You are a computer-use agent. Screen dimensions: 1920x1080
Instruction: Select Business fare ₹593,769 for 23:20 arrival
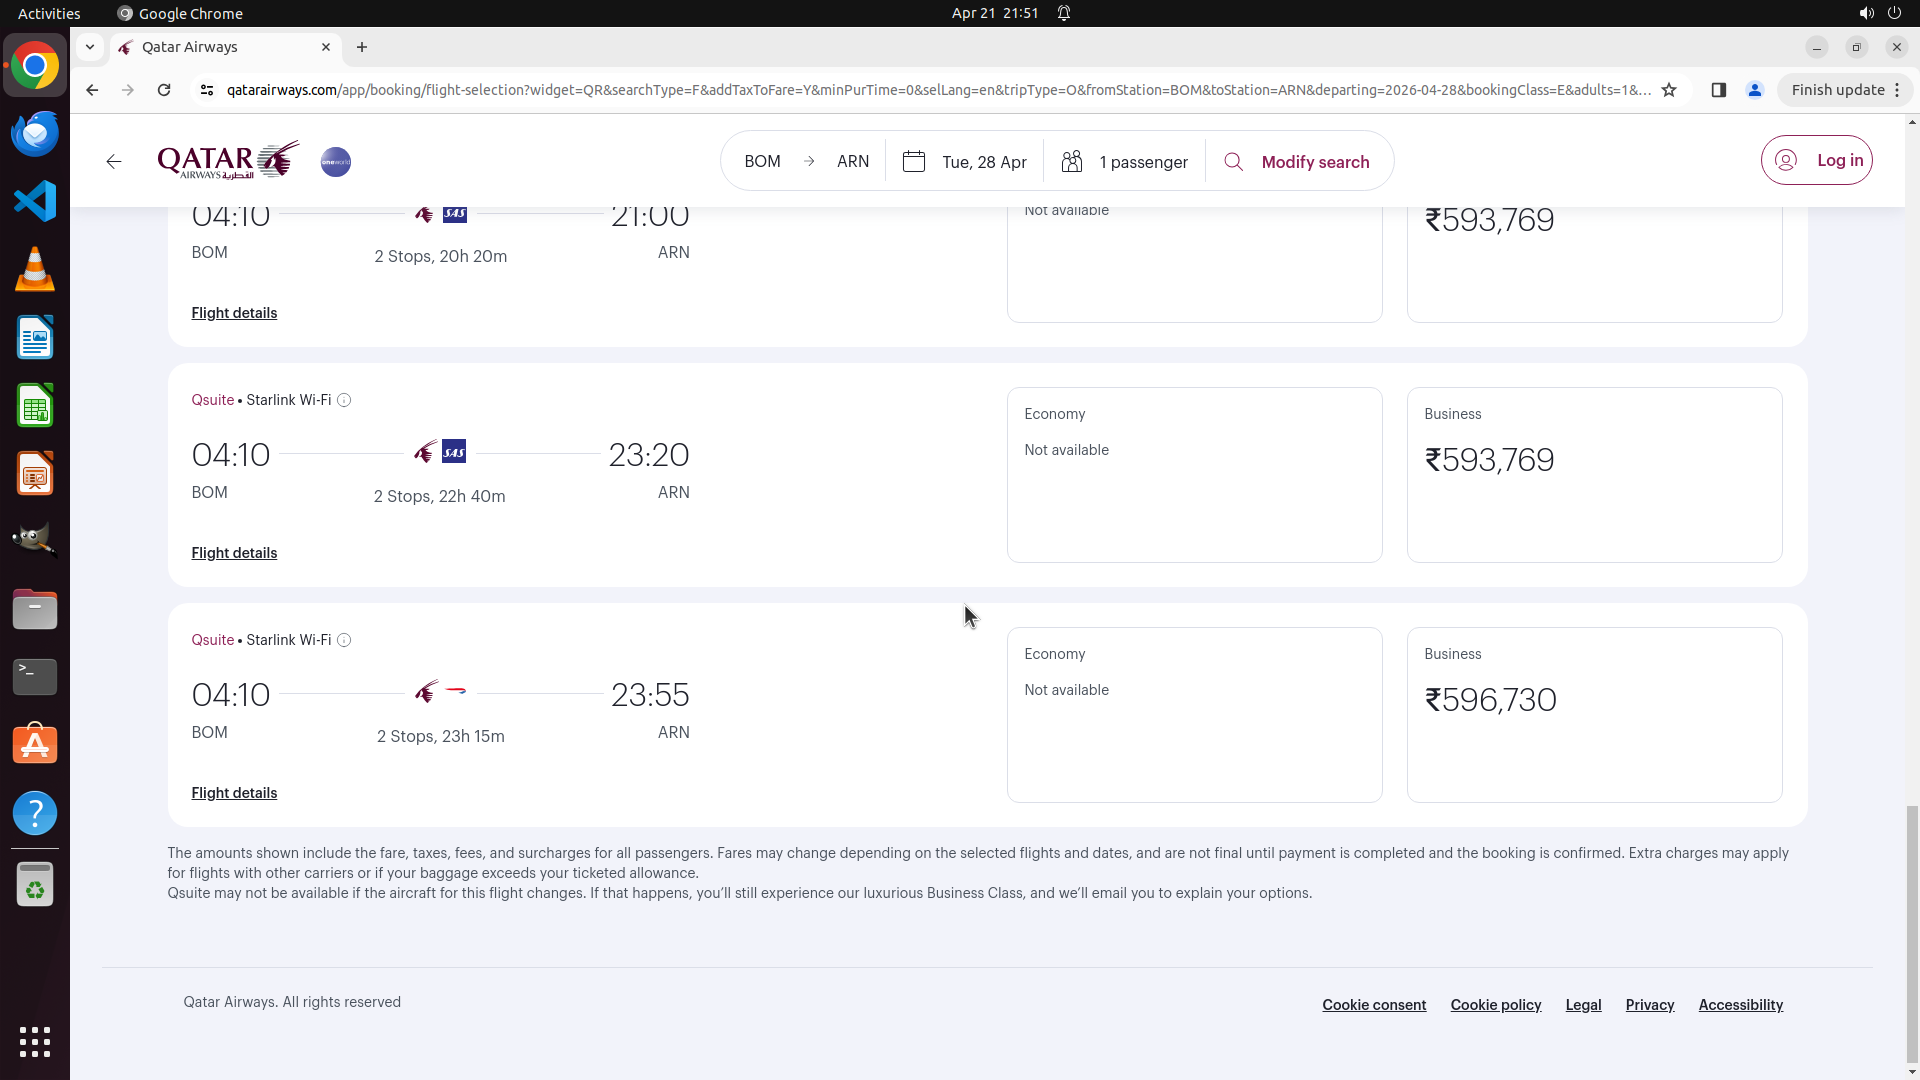pyautogui.click(x=1594, y=474)
